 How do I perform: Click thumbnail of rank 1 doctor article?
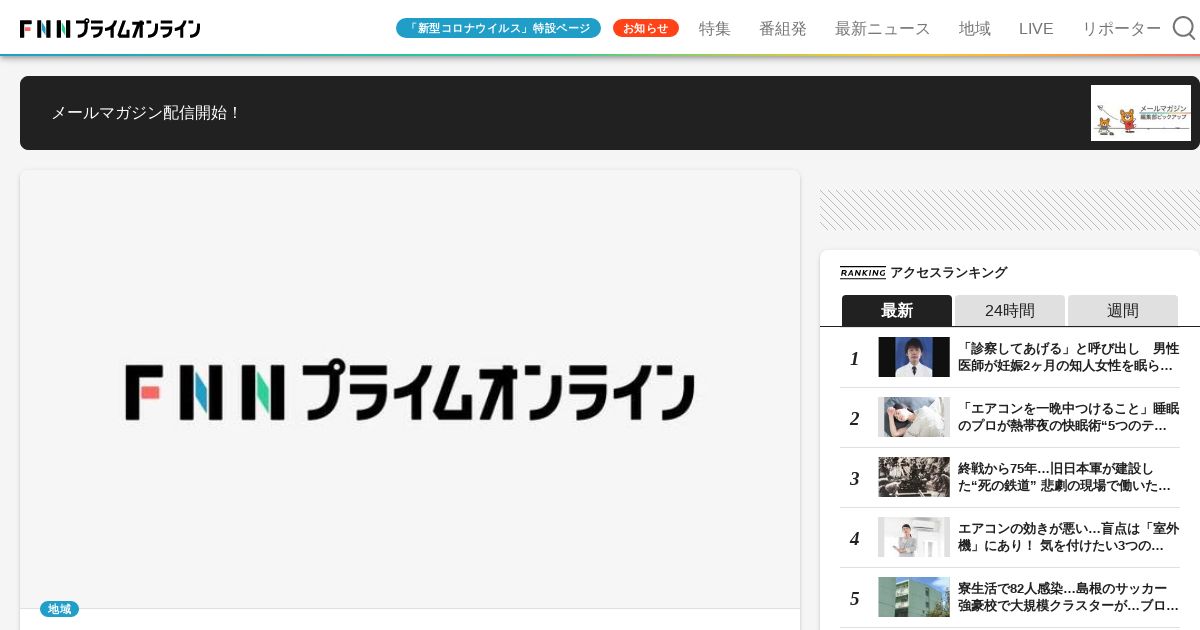(914, 357)
